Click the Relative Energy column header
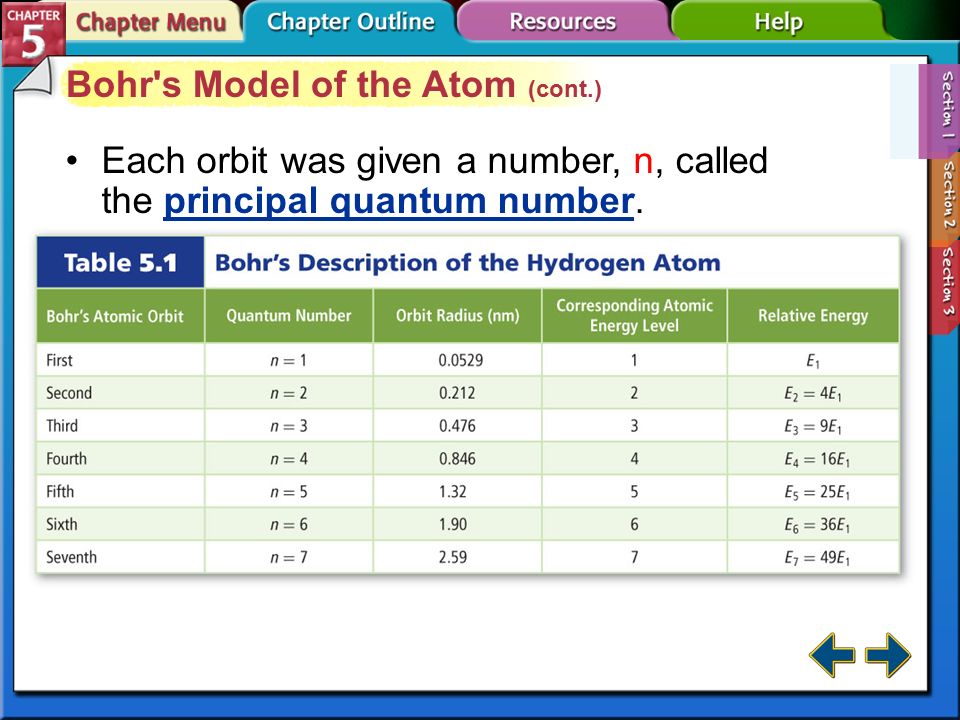Screen dimensions: 960x720 click(x=813, y=316)
